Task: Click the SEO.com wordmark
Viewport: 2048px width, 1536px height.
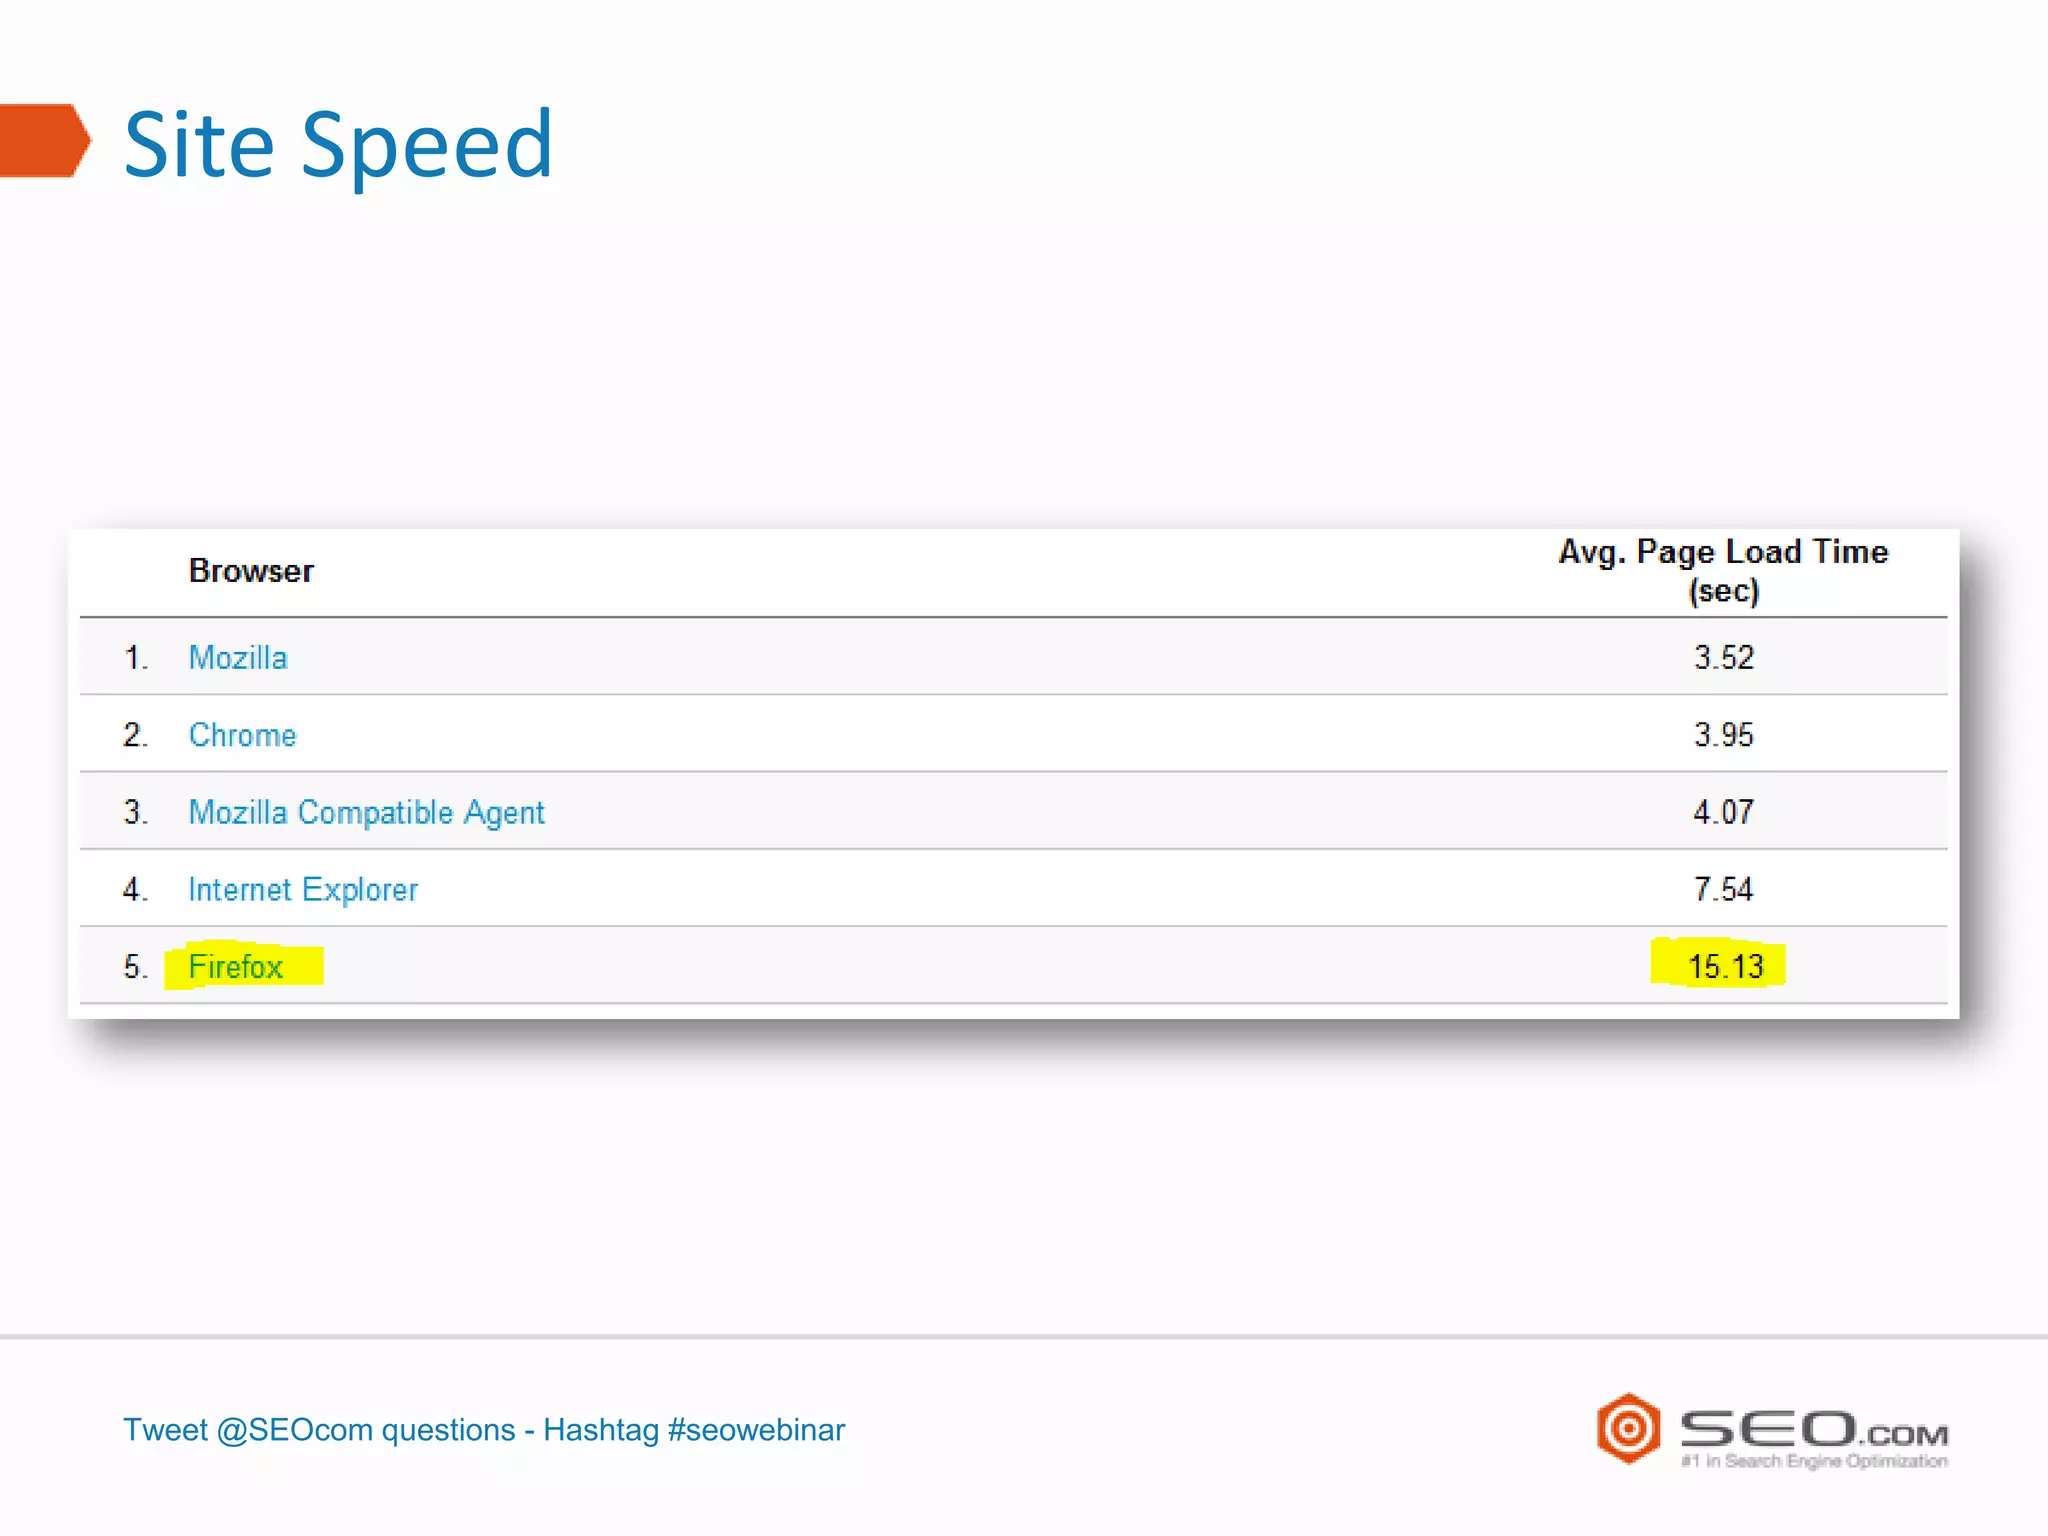Action: pyautogui.click(x=1814, y=1429)
